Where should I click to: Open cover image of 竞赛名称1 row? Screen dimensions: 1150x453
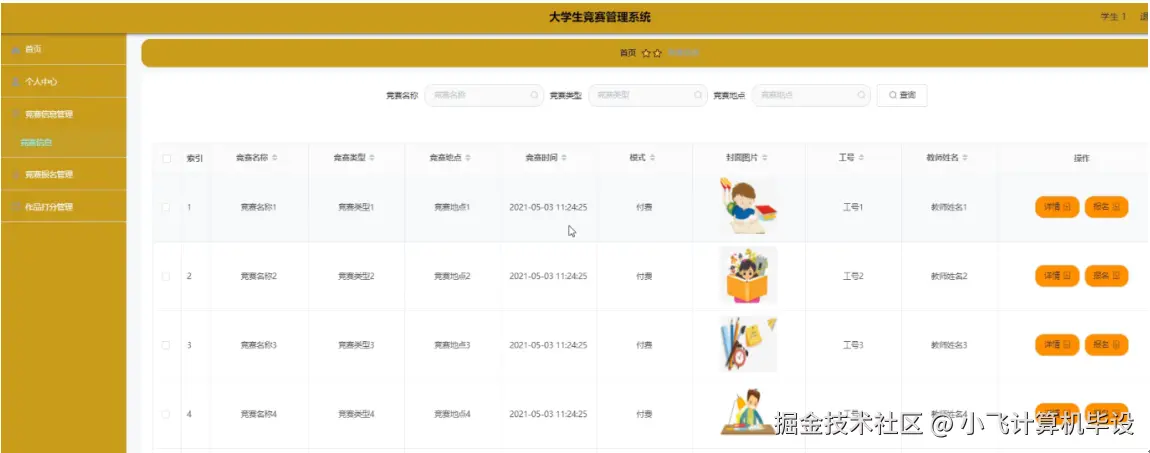tap(748, 206)
